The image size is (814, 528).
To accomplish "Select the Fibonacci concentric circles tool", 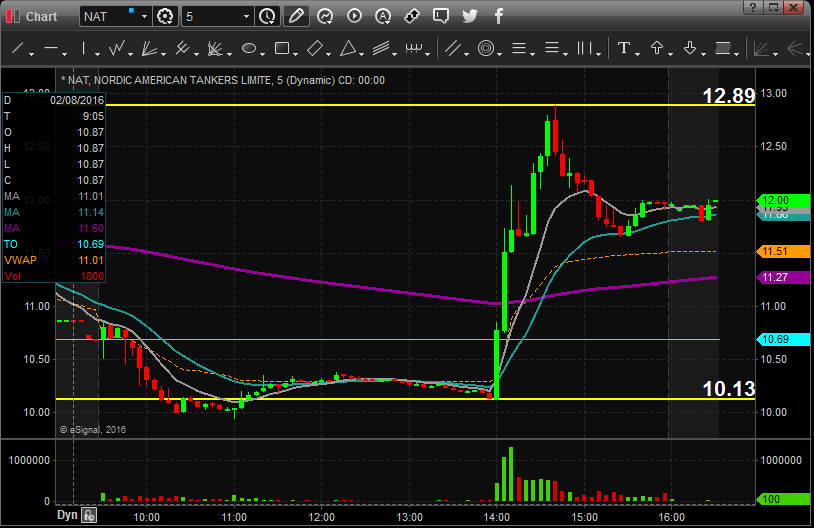I will (x=486, y=49).
